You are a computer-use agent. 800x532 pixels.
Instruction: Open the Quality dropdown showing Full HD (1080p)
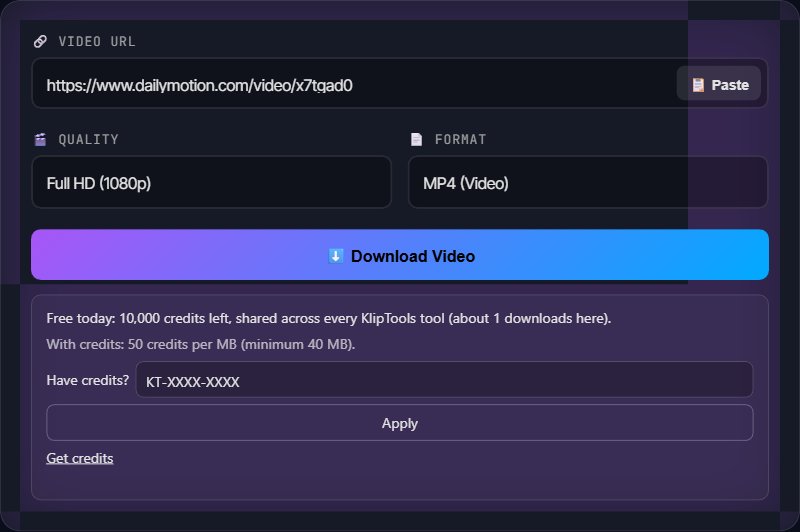click(211, 182)
